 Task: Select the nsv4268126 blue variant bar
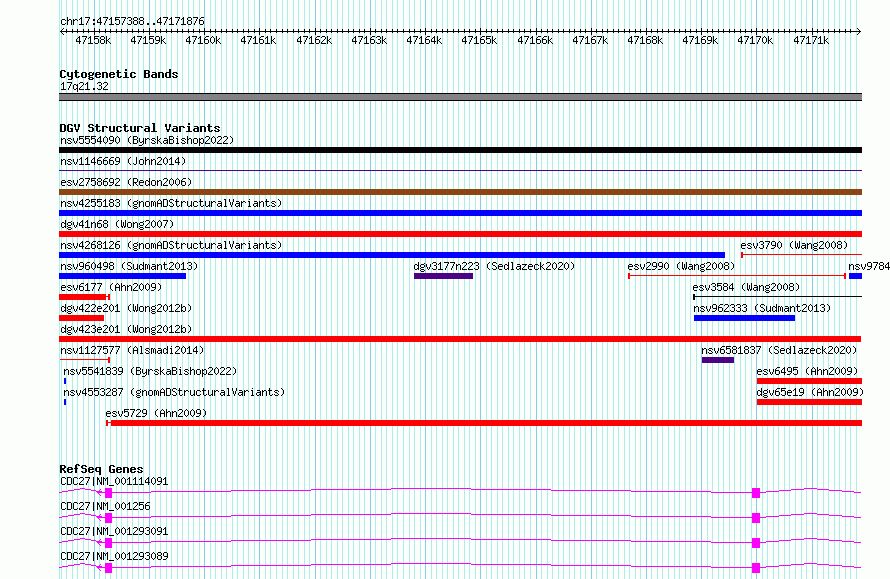(392, 255)
